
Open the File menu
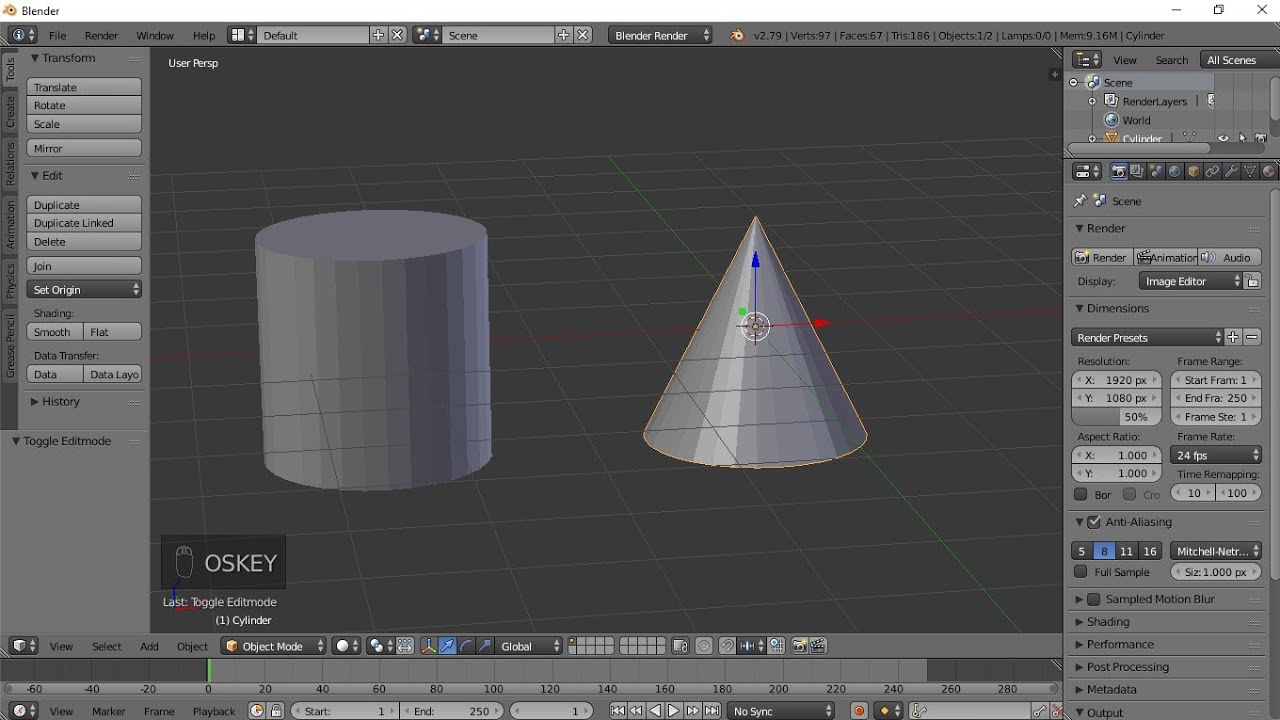[x=58, y=35]
